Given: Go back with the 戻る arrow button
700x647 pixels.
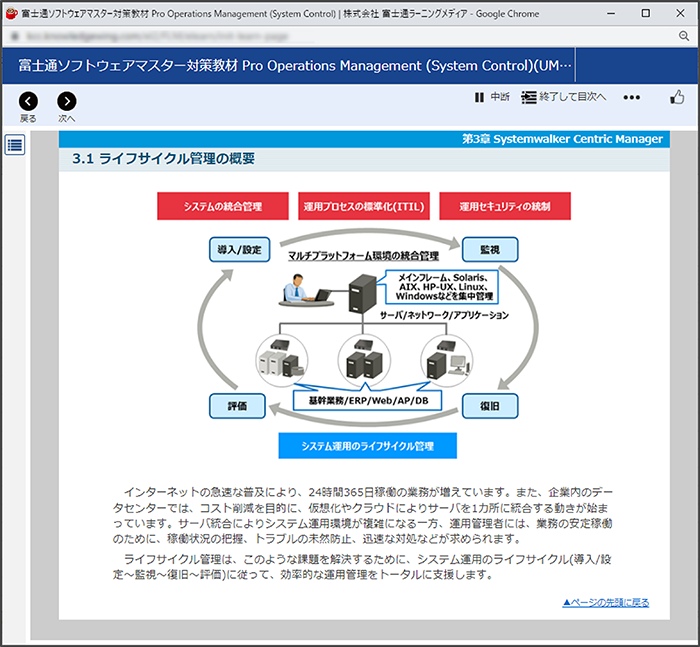Looking at the screenshot, I should (x=28, y=102).
